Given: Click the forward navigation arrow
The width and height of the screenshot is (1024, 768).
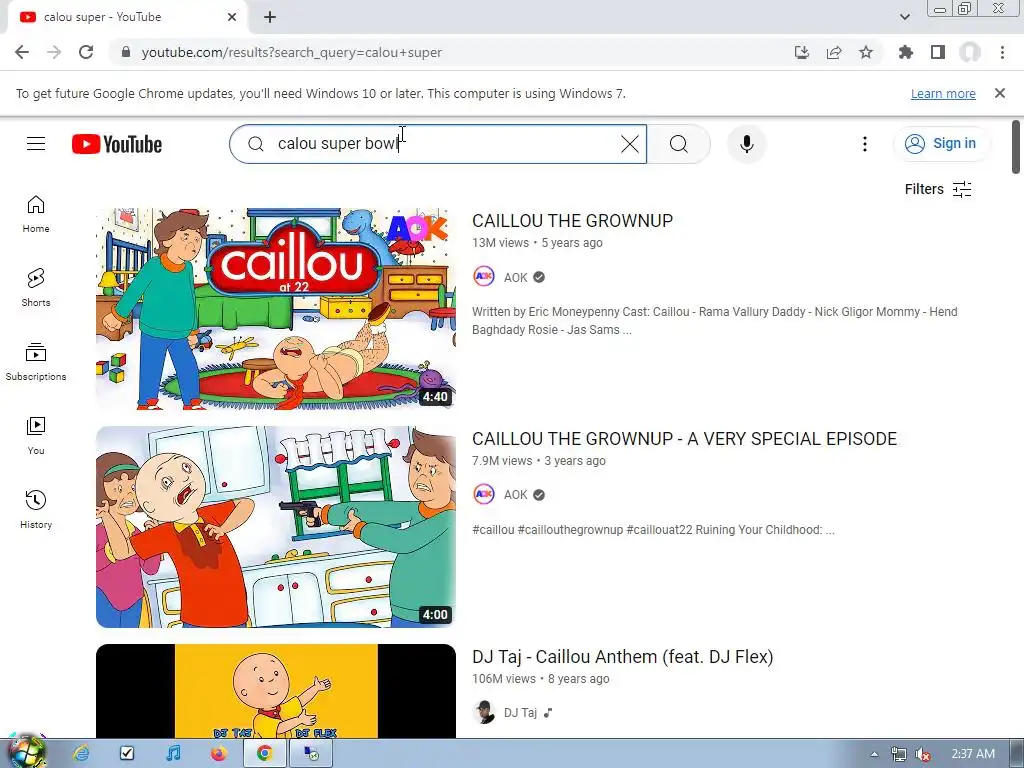Looking at the screenshot, I should click(54, 52).
